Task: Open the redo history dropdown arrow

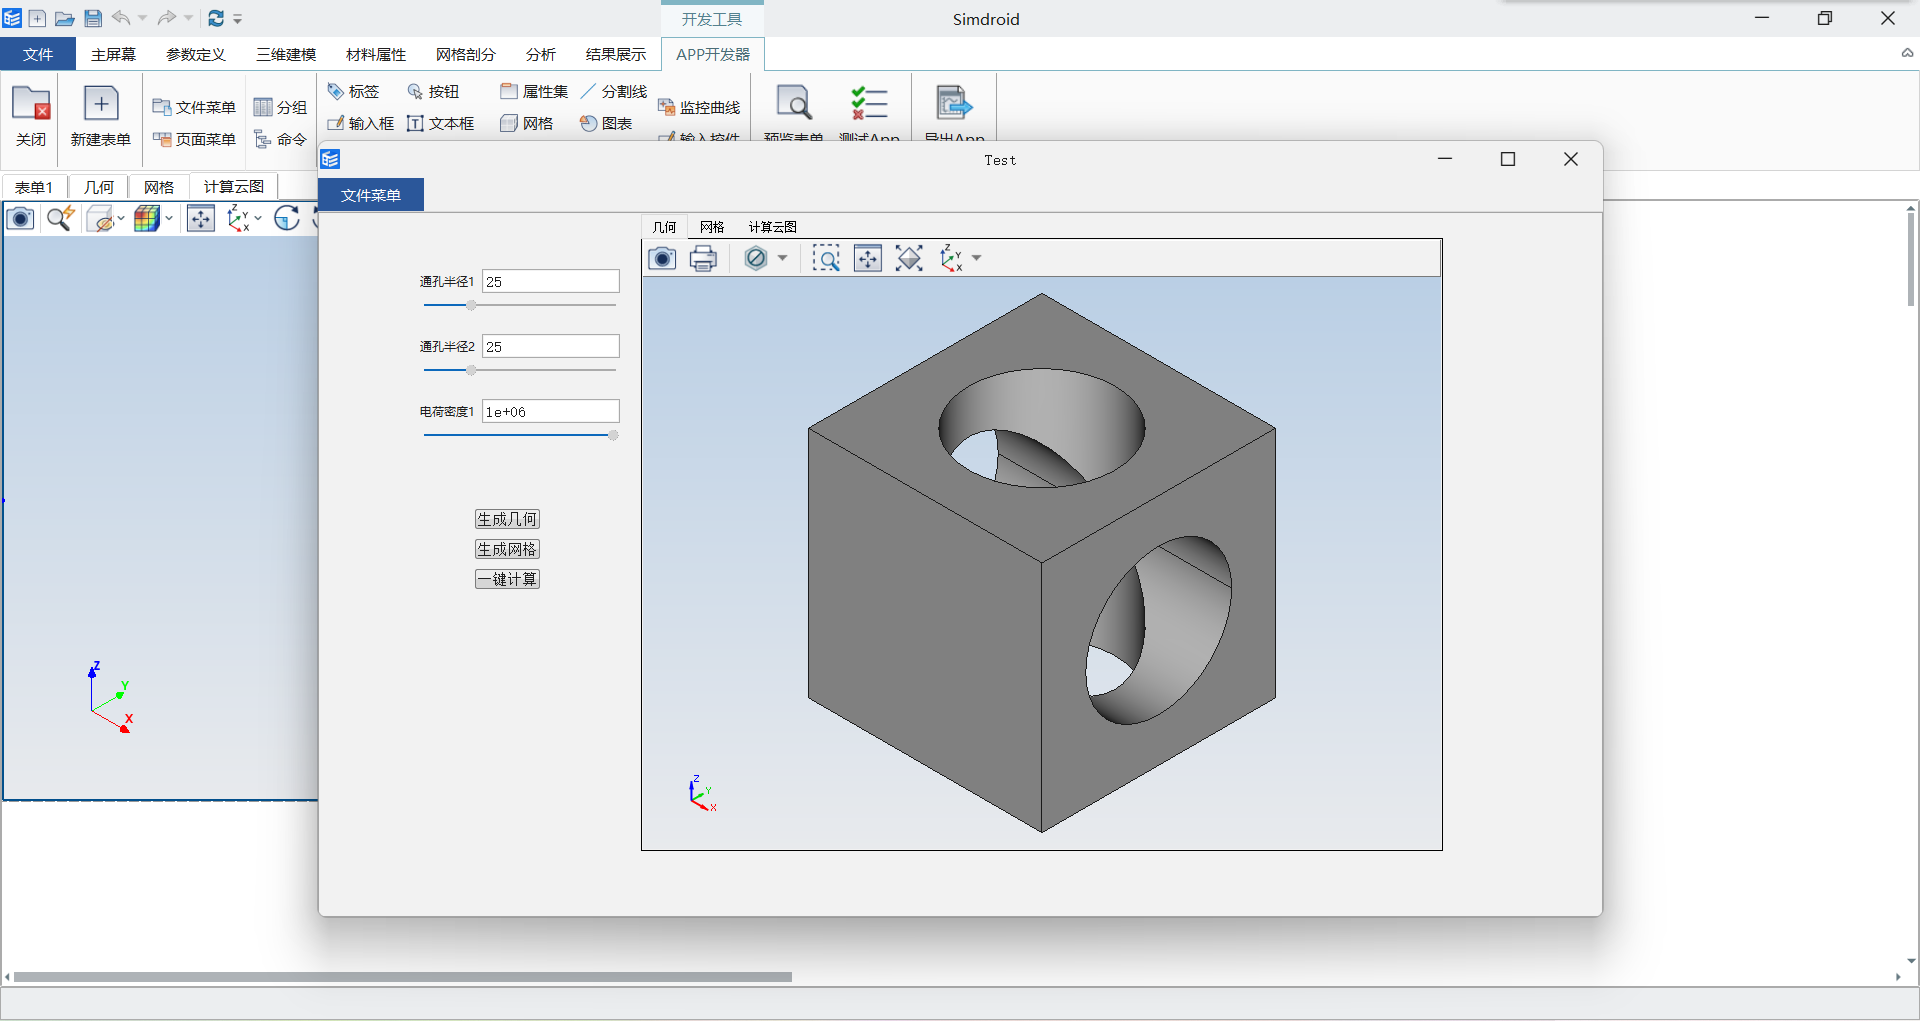Action: [188, 18]
